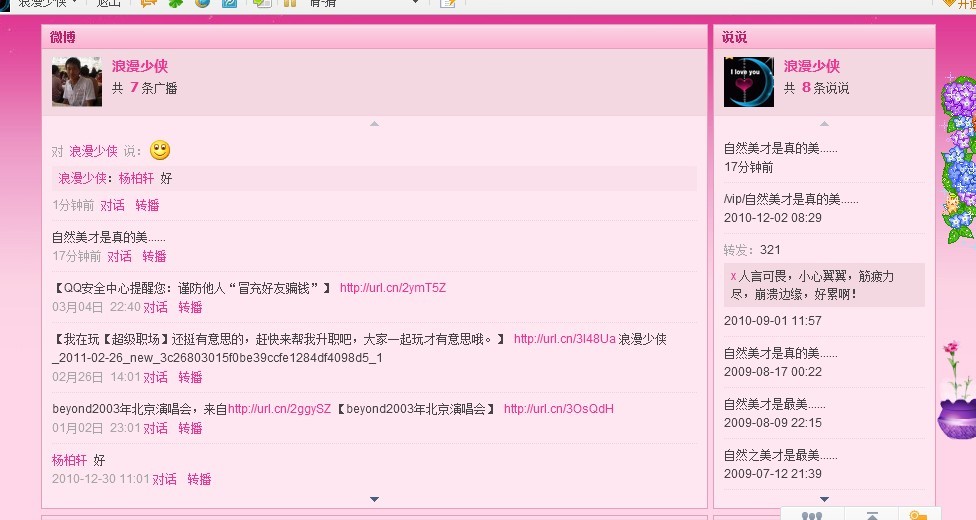Open the orange gear settings icon
The width and height of the screenshot is (976, 520).
click(x=918, y=516)
